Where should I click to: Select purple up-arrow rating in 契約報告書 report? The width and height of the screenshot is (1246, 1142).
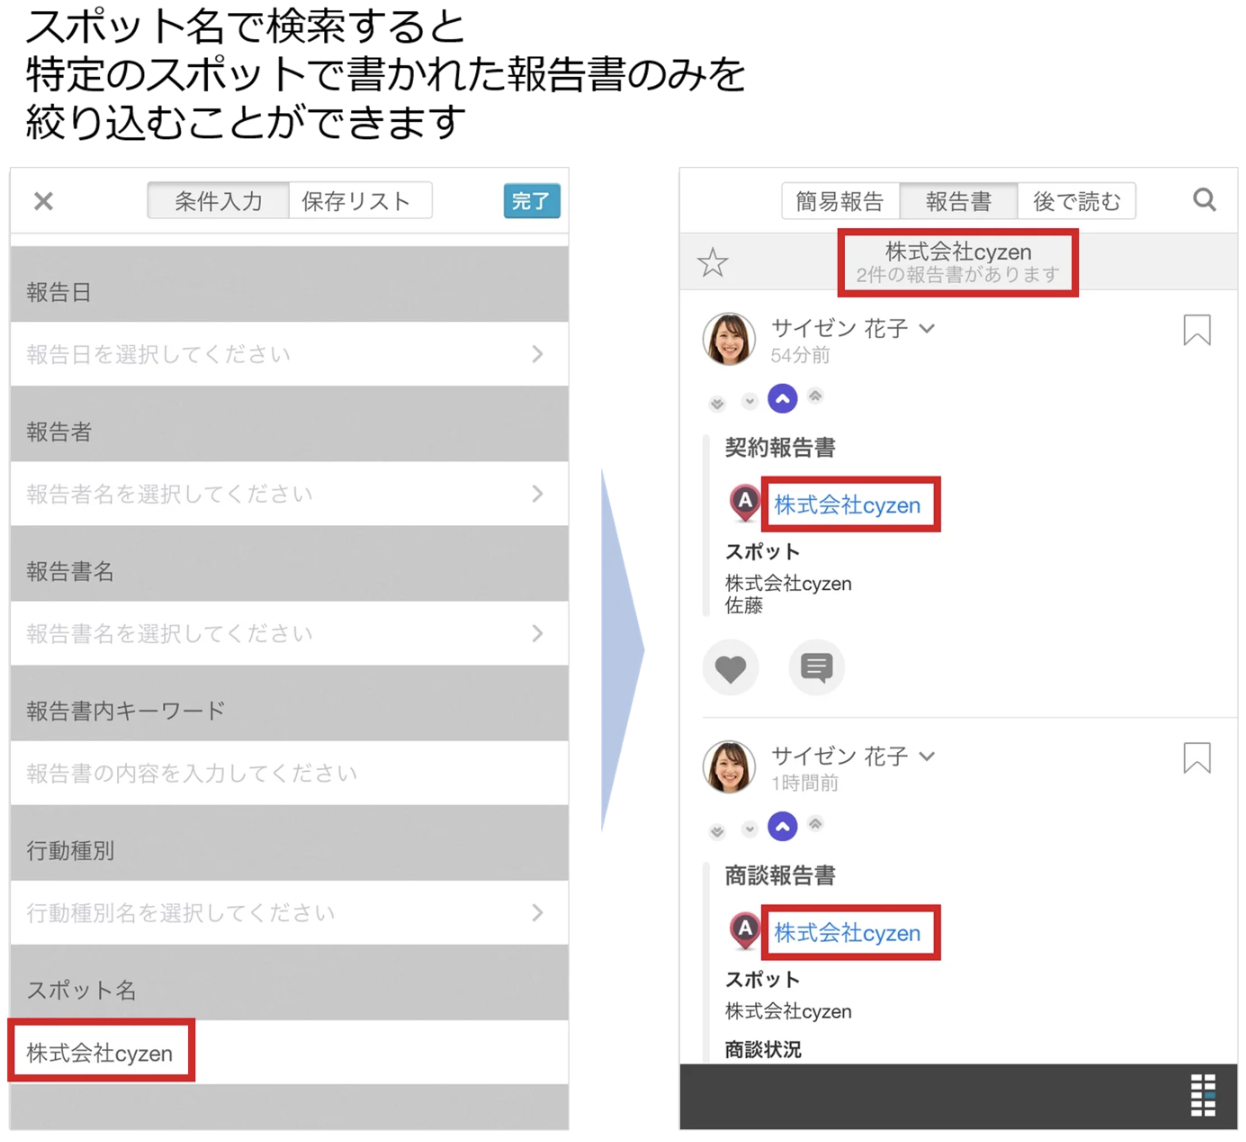pyautogui.click(x=782, y=398)
